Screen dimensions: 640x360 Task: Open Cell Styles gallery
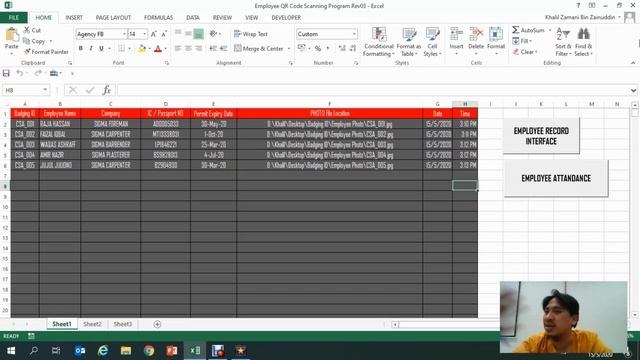click(x=432, y=42)
